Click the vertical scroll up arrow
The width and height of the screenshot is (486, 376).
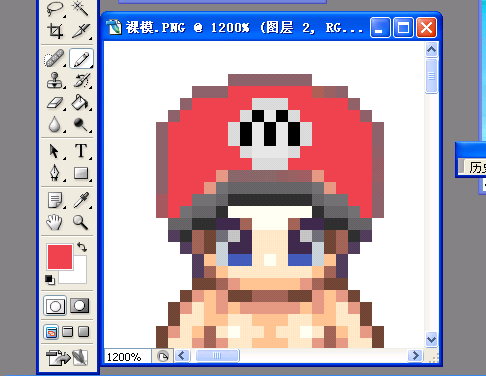[432, 50]
